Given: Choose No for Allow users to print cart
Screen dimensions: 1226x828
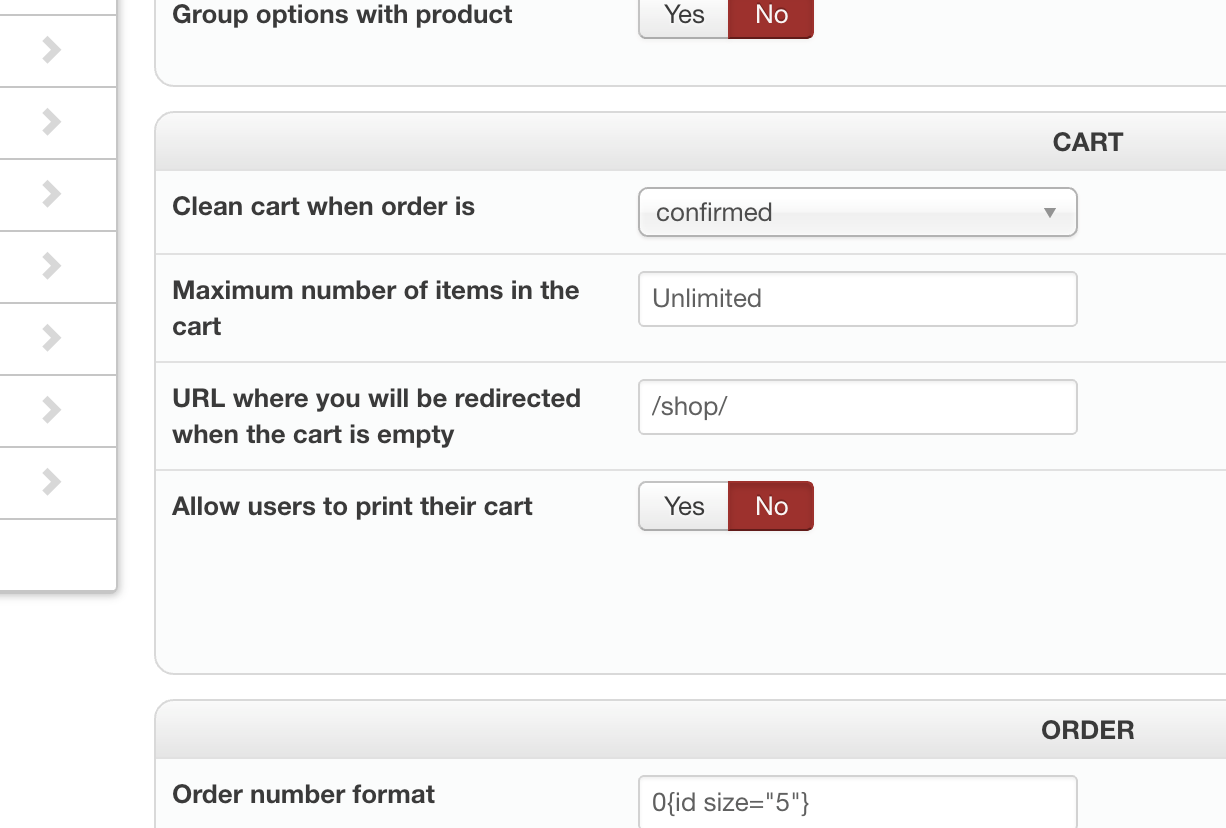Looking at the screenshot, I should pyautogui.click(x=771, y=506).
